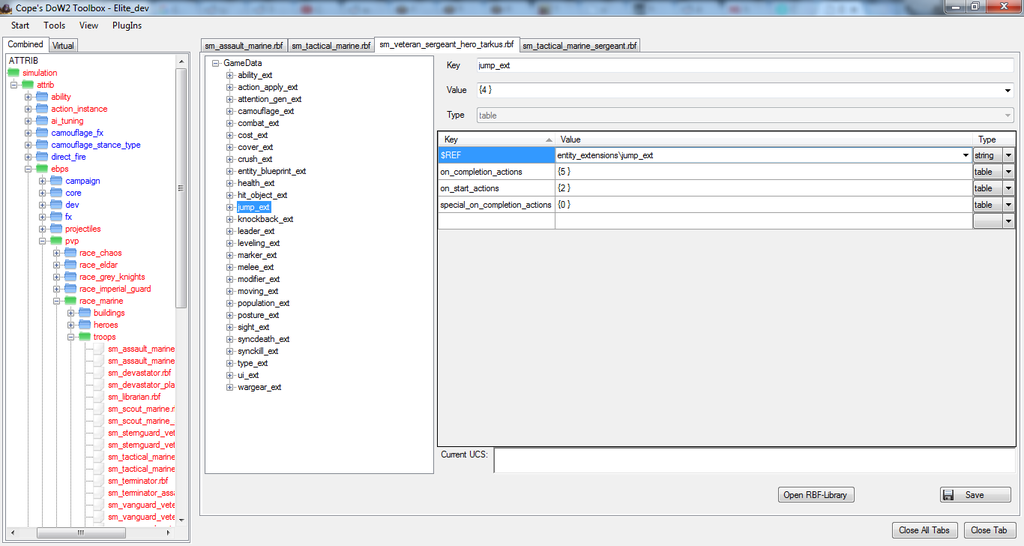Image resolution: width=1024 pixels, height=546 pixels.
Task: Click the camouflage_fx folder icon
Action: [42, 133]
